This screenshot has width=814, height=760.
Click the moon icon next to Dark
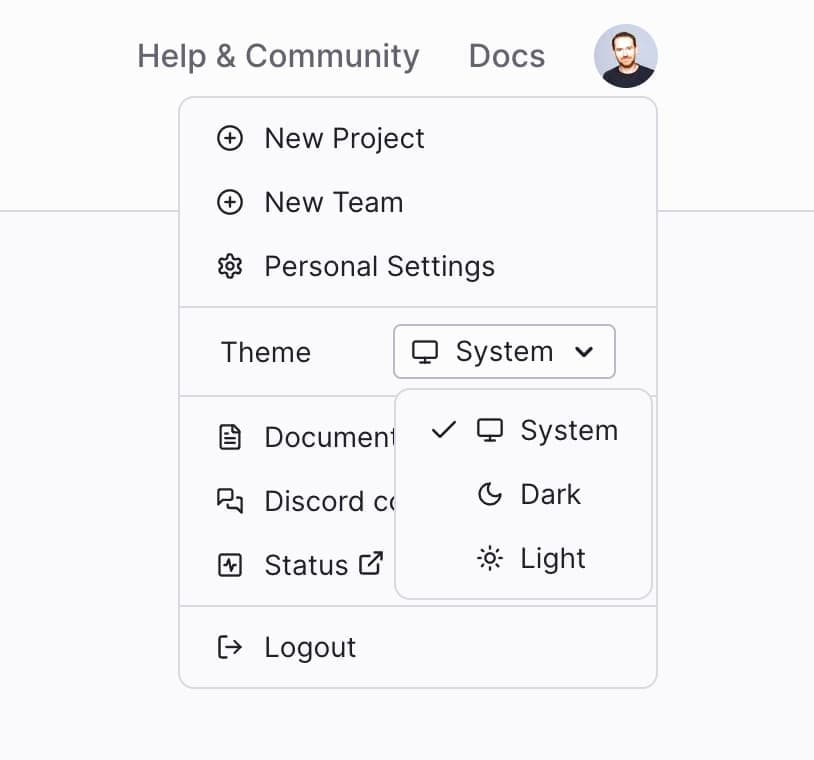489,494
